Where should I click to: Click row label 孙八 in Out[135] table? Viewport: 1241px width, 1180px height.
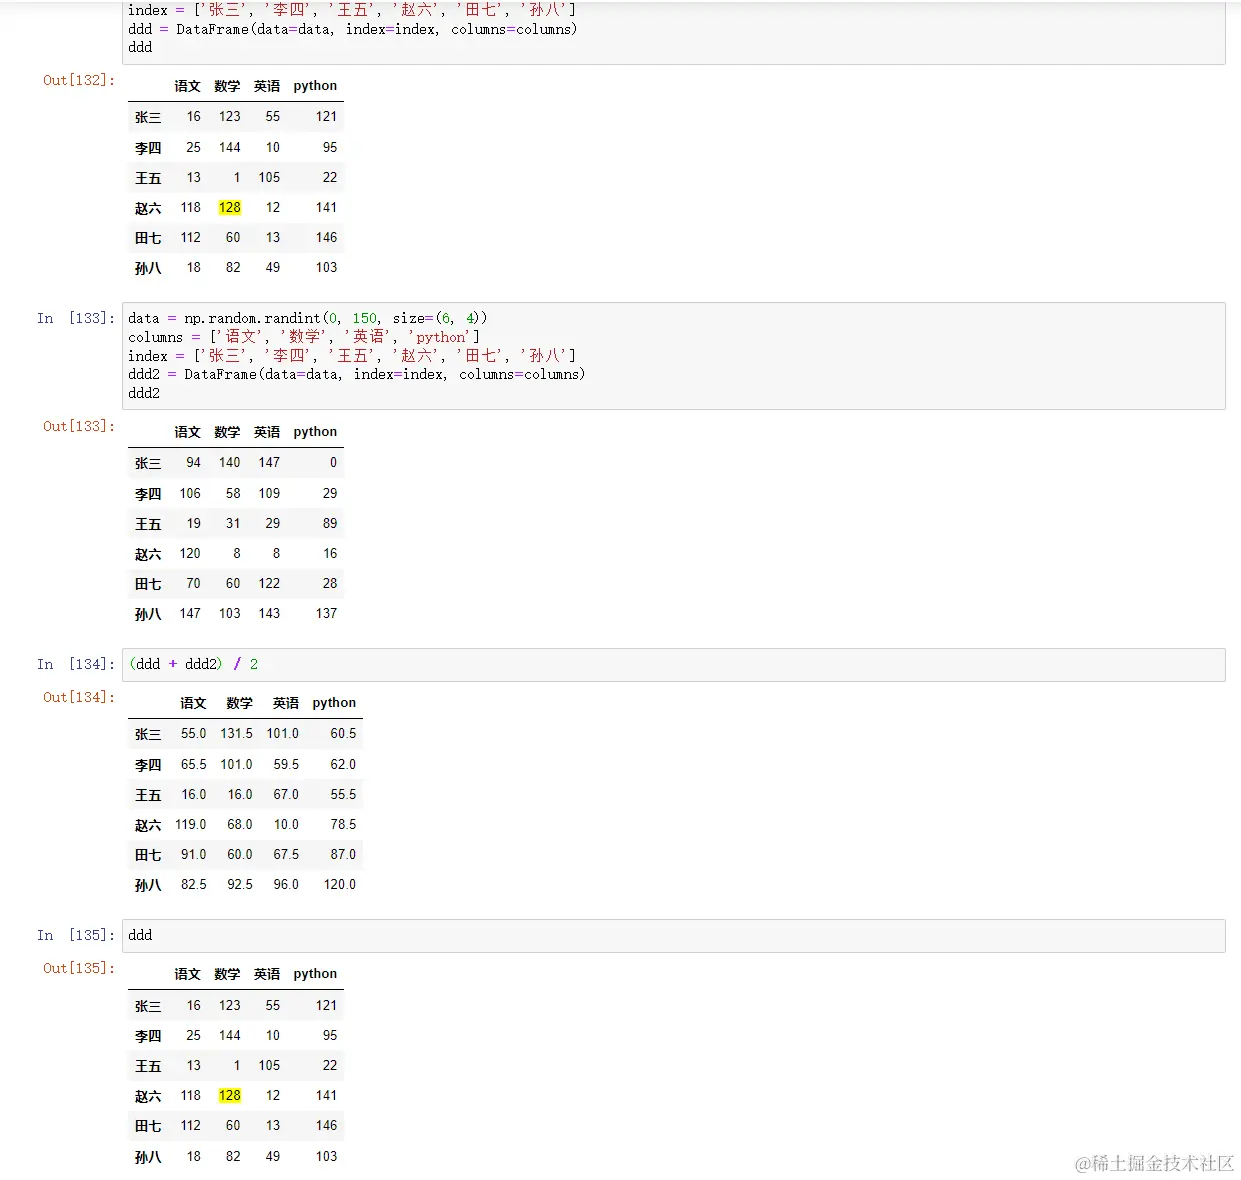tap(148, 1157)
